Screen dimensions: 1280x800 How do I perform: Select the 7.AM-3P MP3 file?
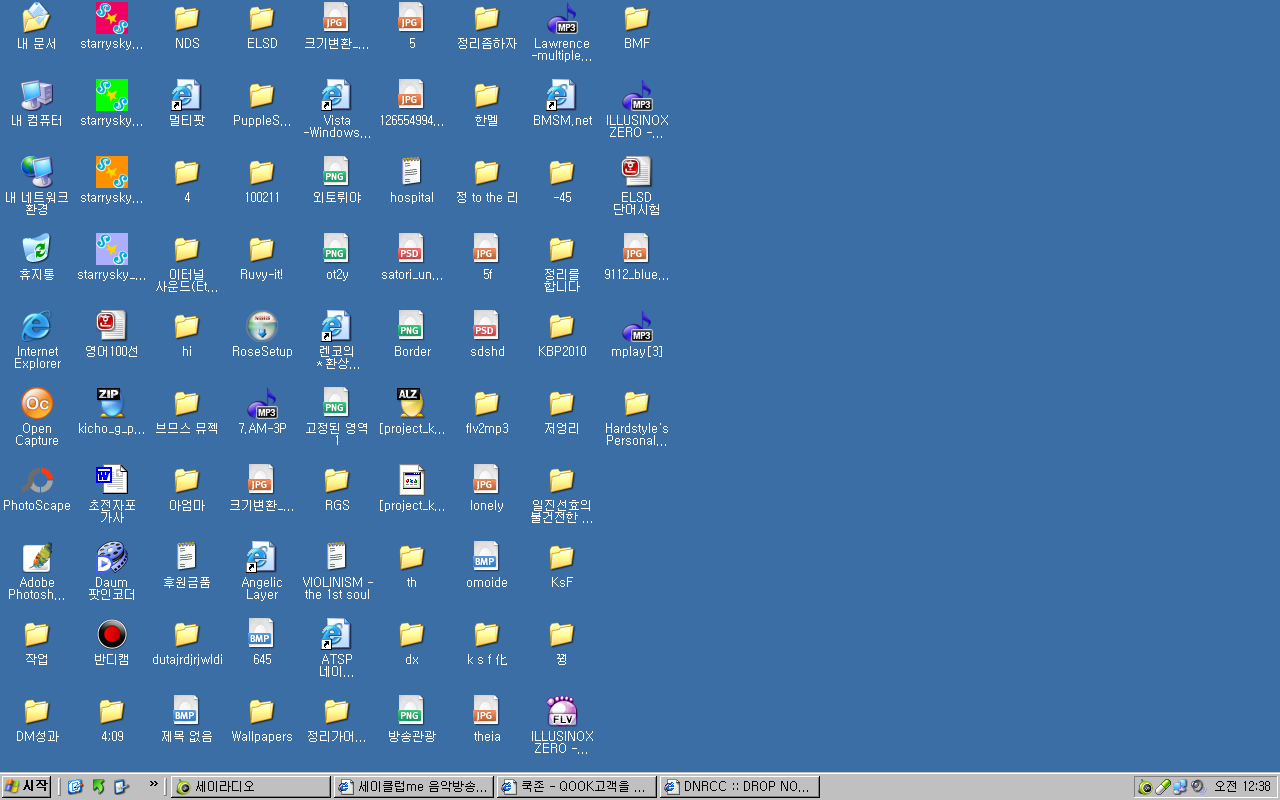pos(262,404)
